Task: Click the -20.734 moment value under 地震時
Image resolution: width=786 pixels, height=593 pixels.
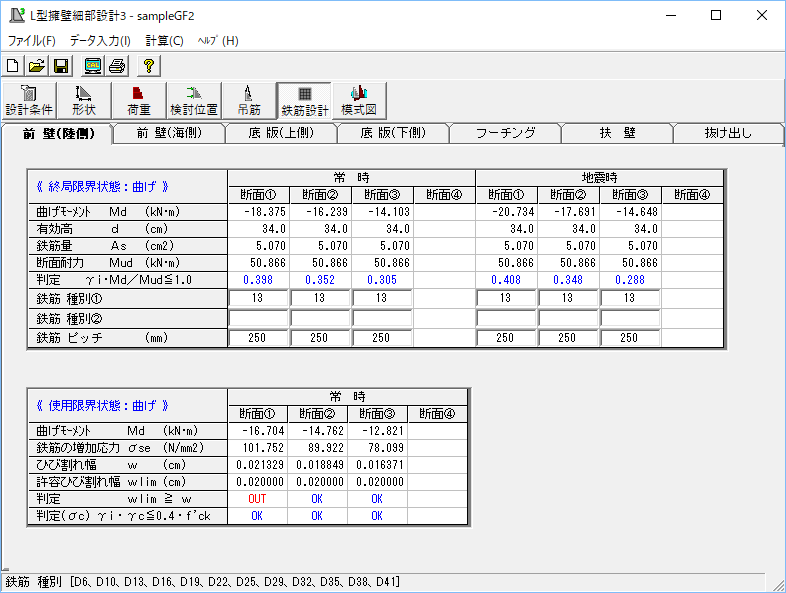Action: pyautogui.click(x=513, y=212)
